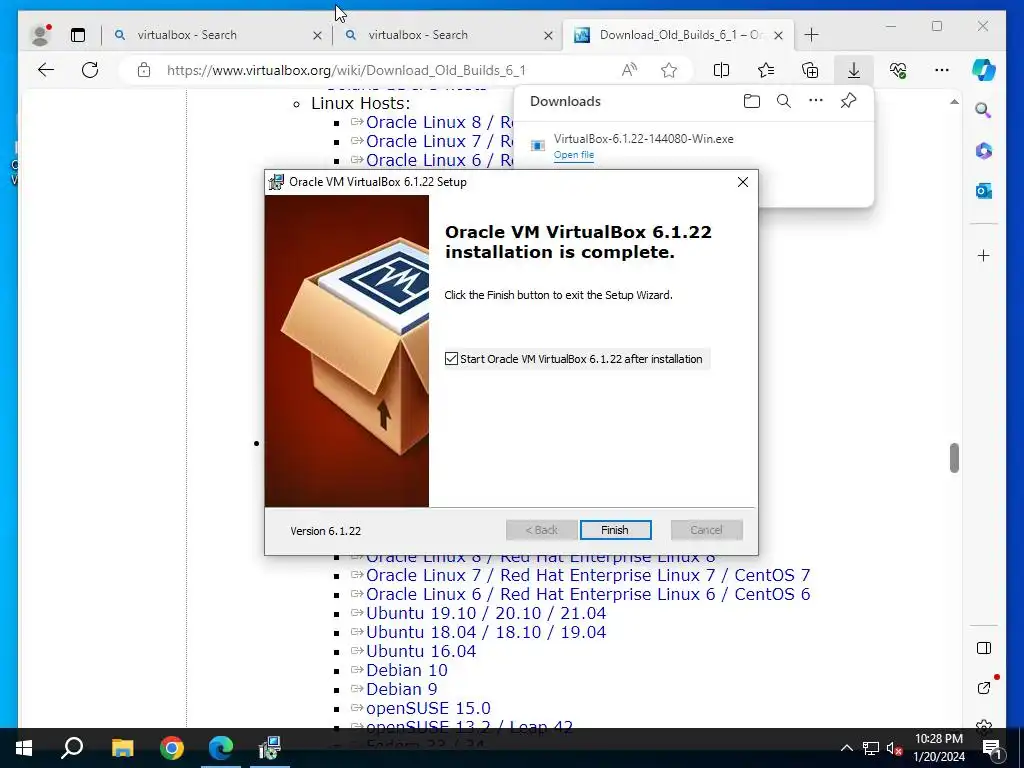
Task: Open Ubuntu 16.04 download link
Action: tap(421, 651)
